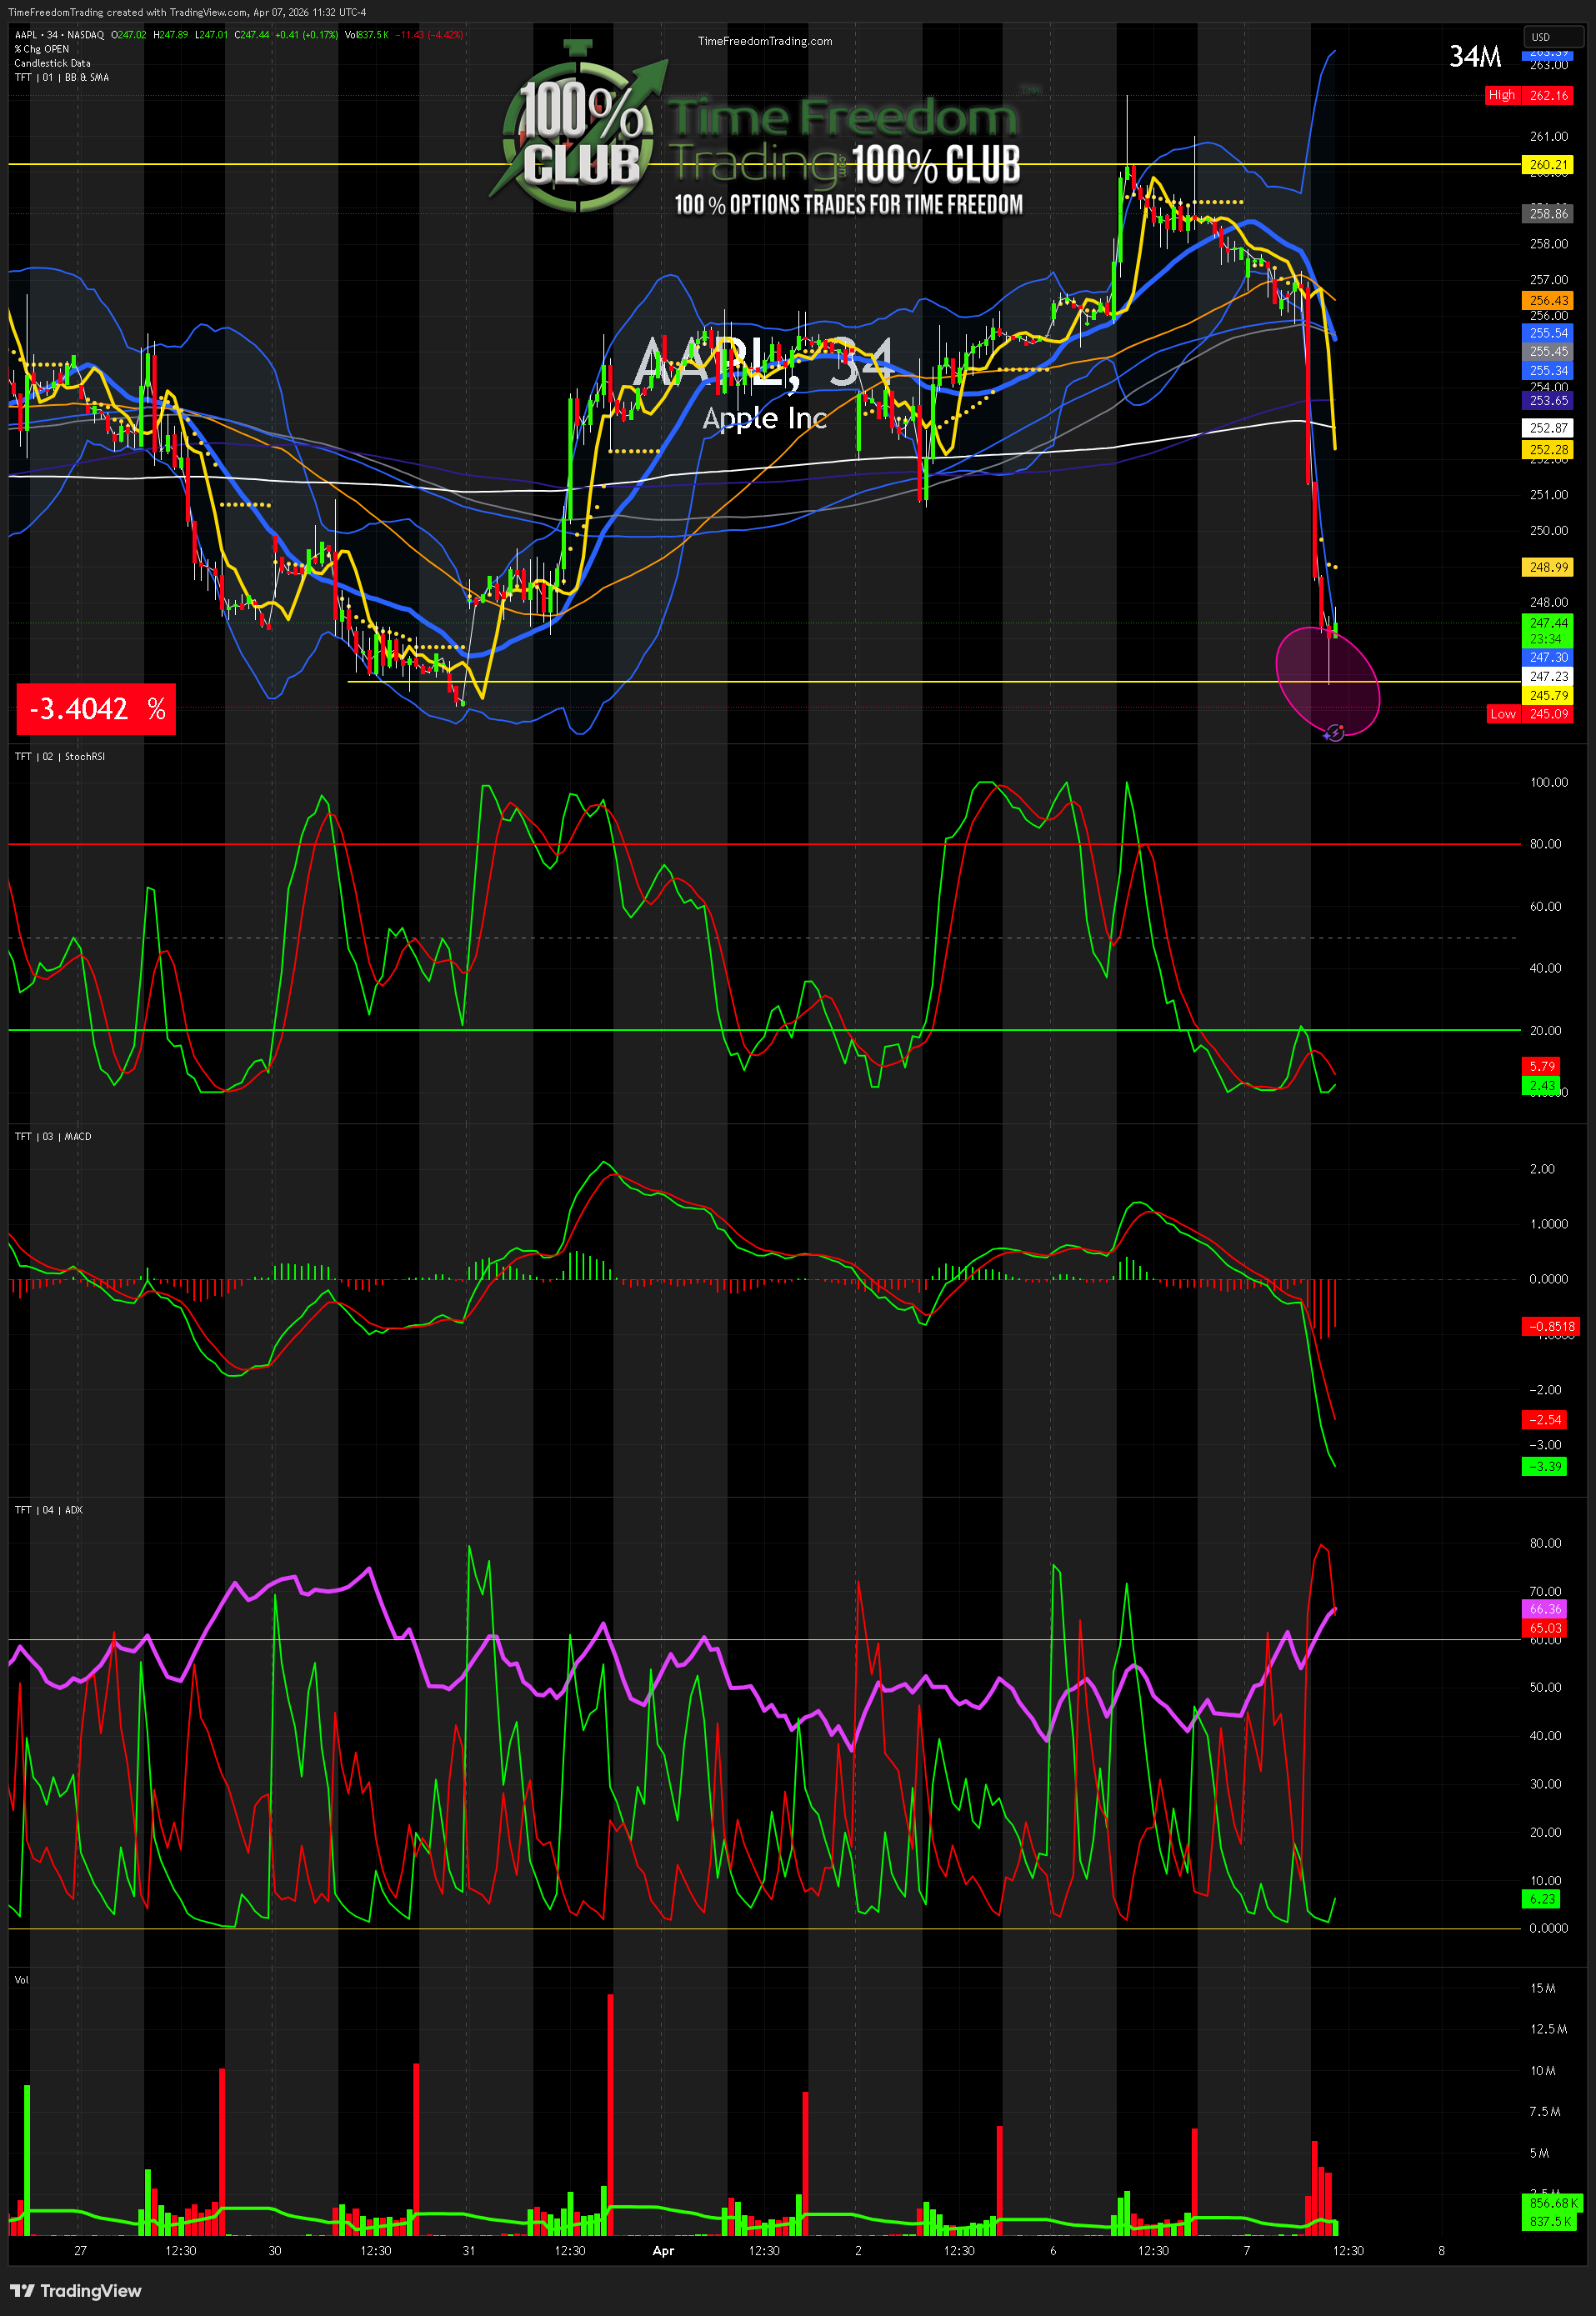Click the red Low price tag
1596x2316 pixels.
[1502, 714]
